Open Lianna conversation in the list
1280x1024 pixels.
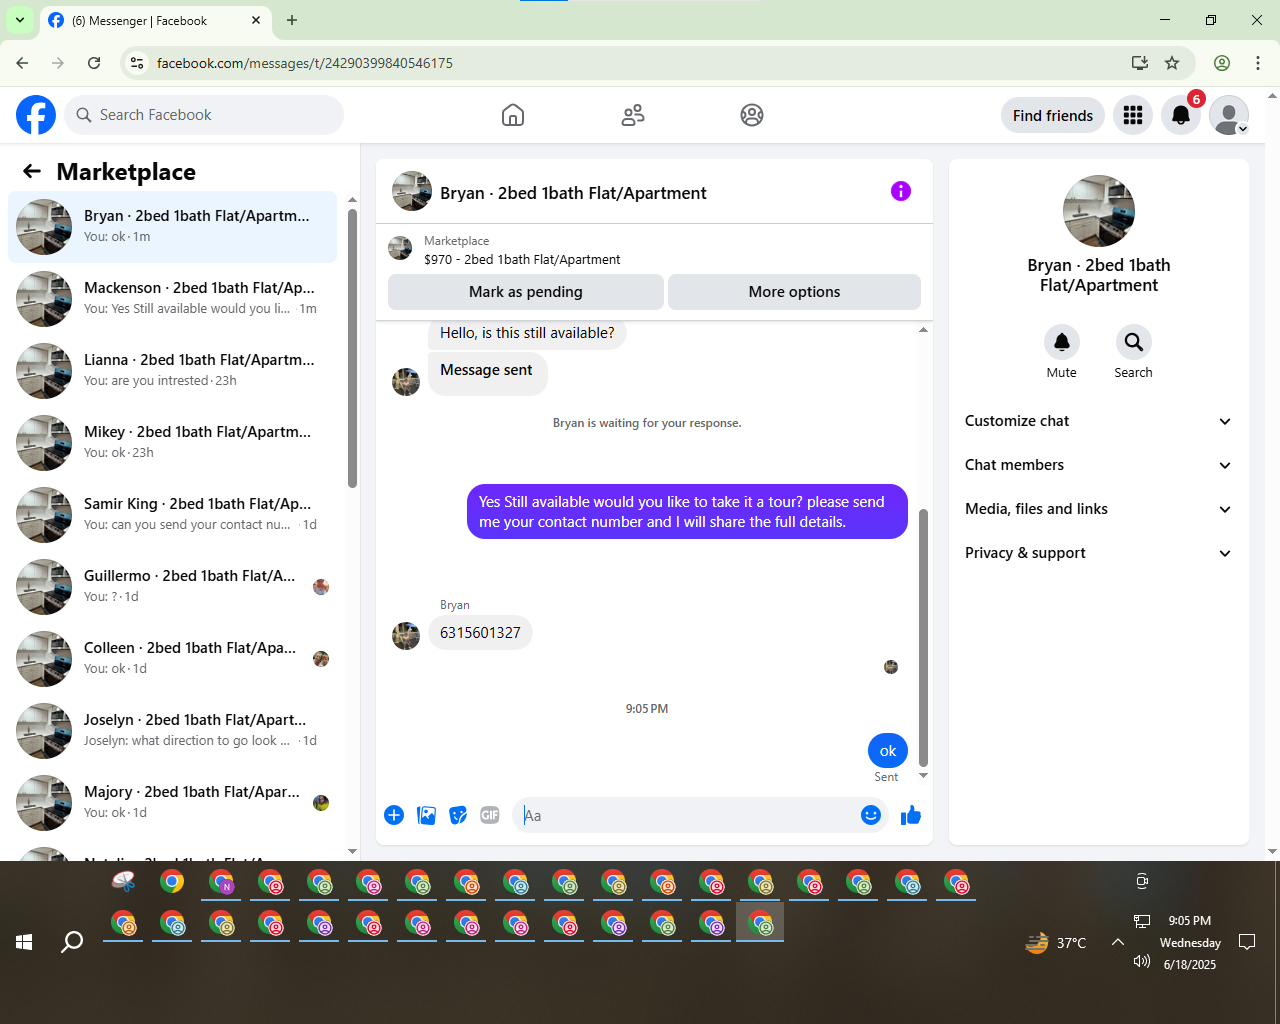172,371
